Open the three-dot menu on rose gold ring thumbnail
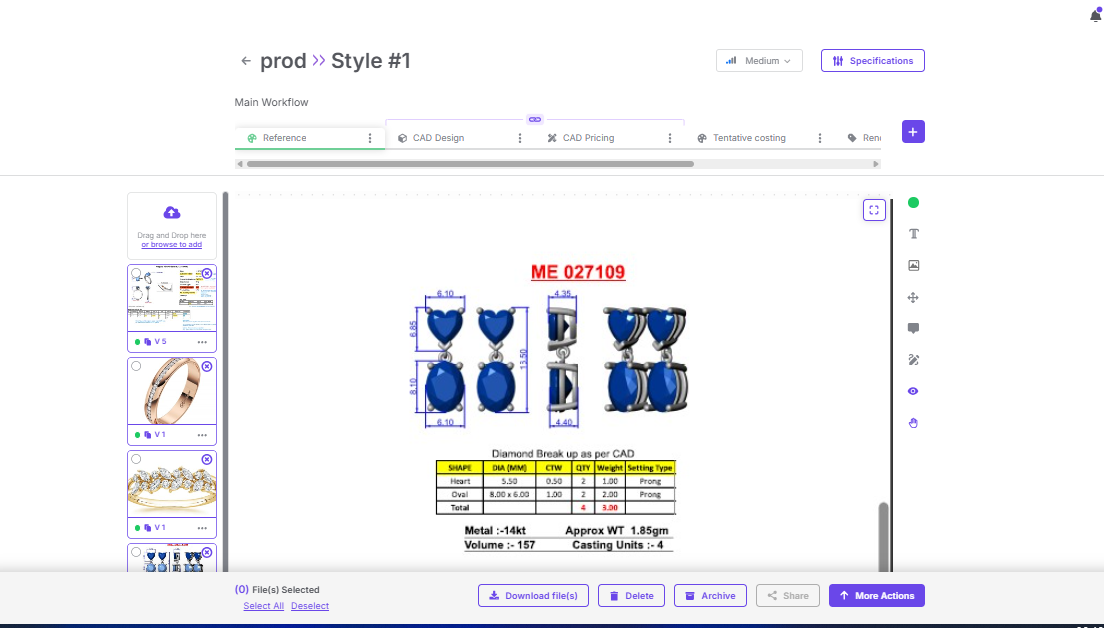1104x628 pixels. 202,435
